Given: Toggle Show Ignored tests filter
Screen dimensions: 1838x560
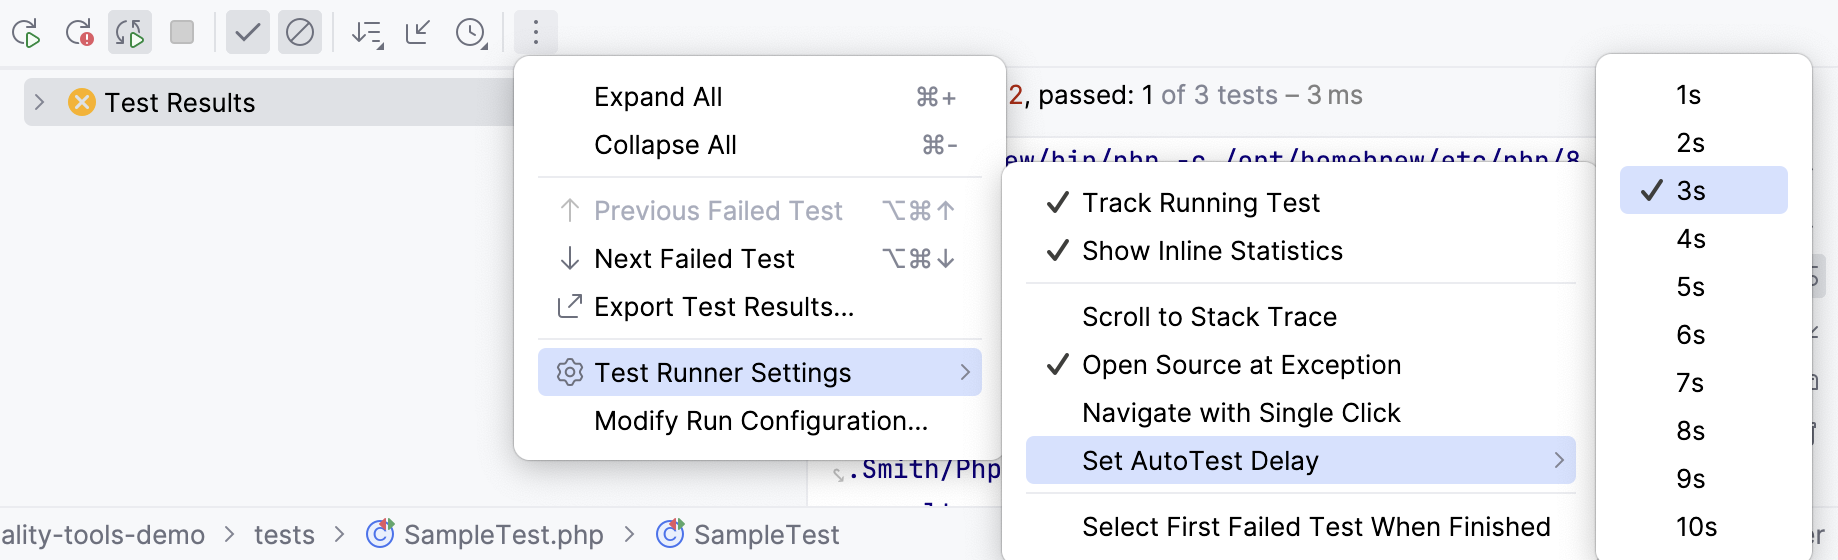Looking at the screenshot, I should click(299, 33).
